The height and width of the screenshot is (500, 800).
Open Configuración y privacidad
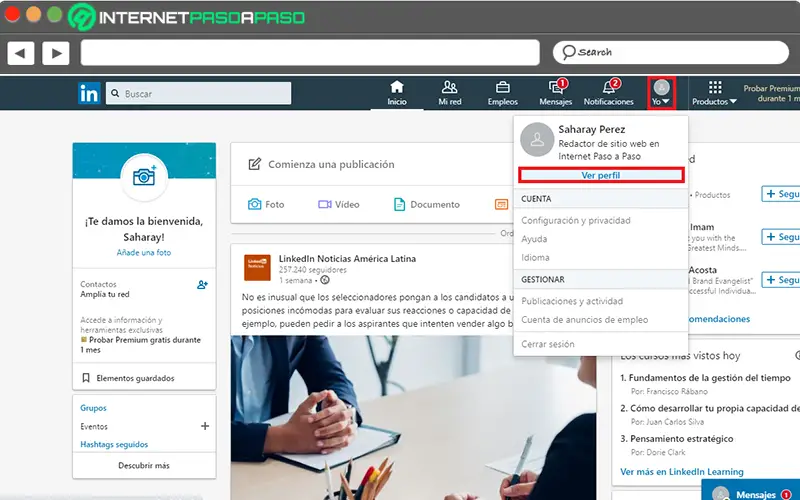pos(576,220)
